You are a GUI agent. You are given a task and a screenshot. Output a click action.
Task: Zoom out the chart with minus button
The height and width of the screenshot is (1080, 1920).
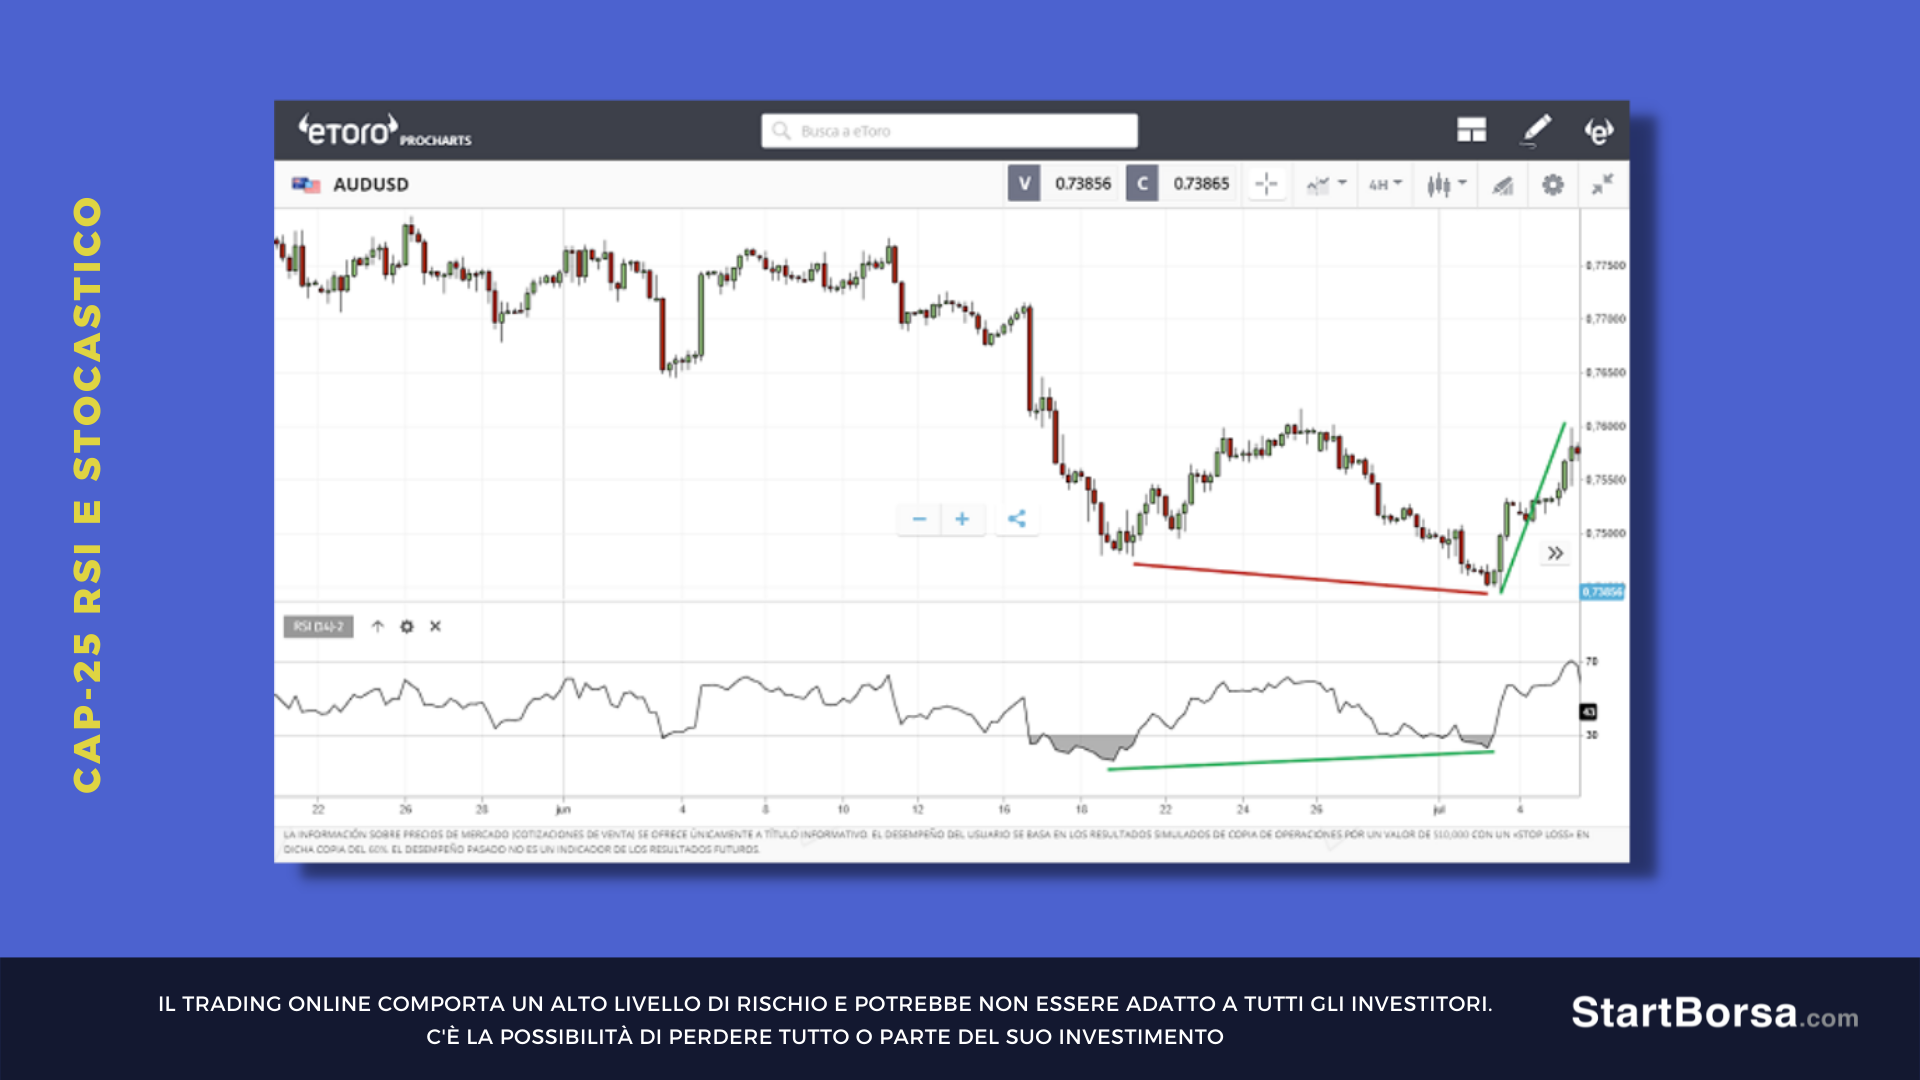tap(919, 519)
